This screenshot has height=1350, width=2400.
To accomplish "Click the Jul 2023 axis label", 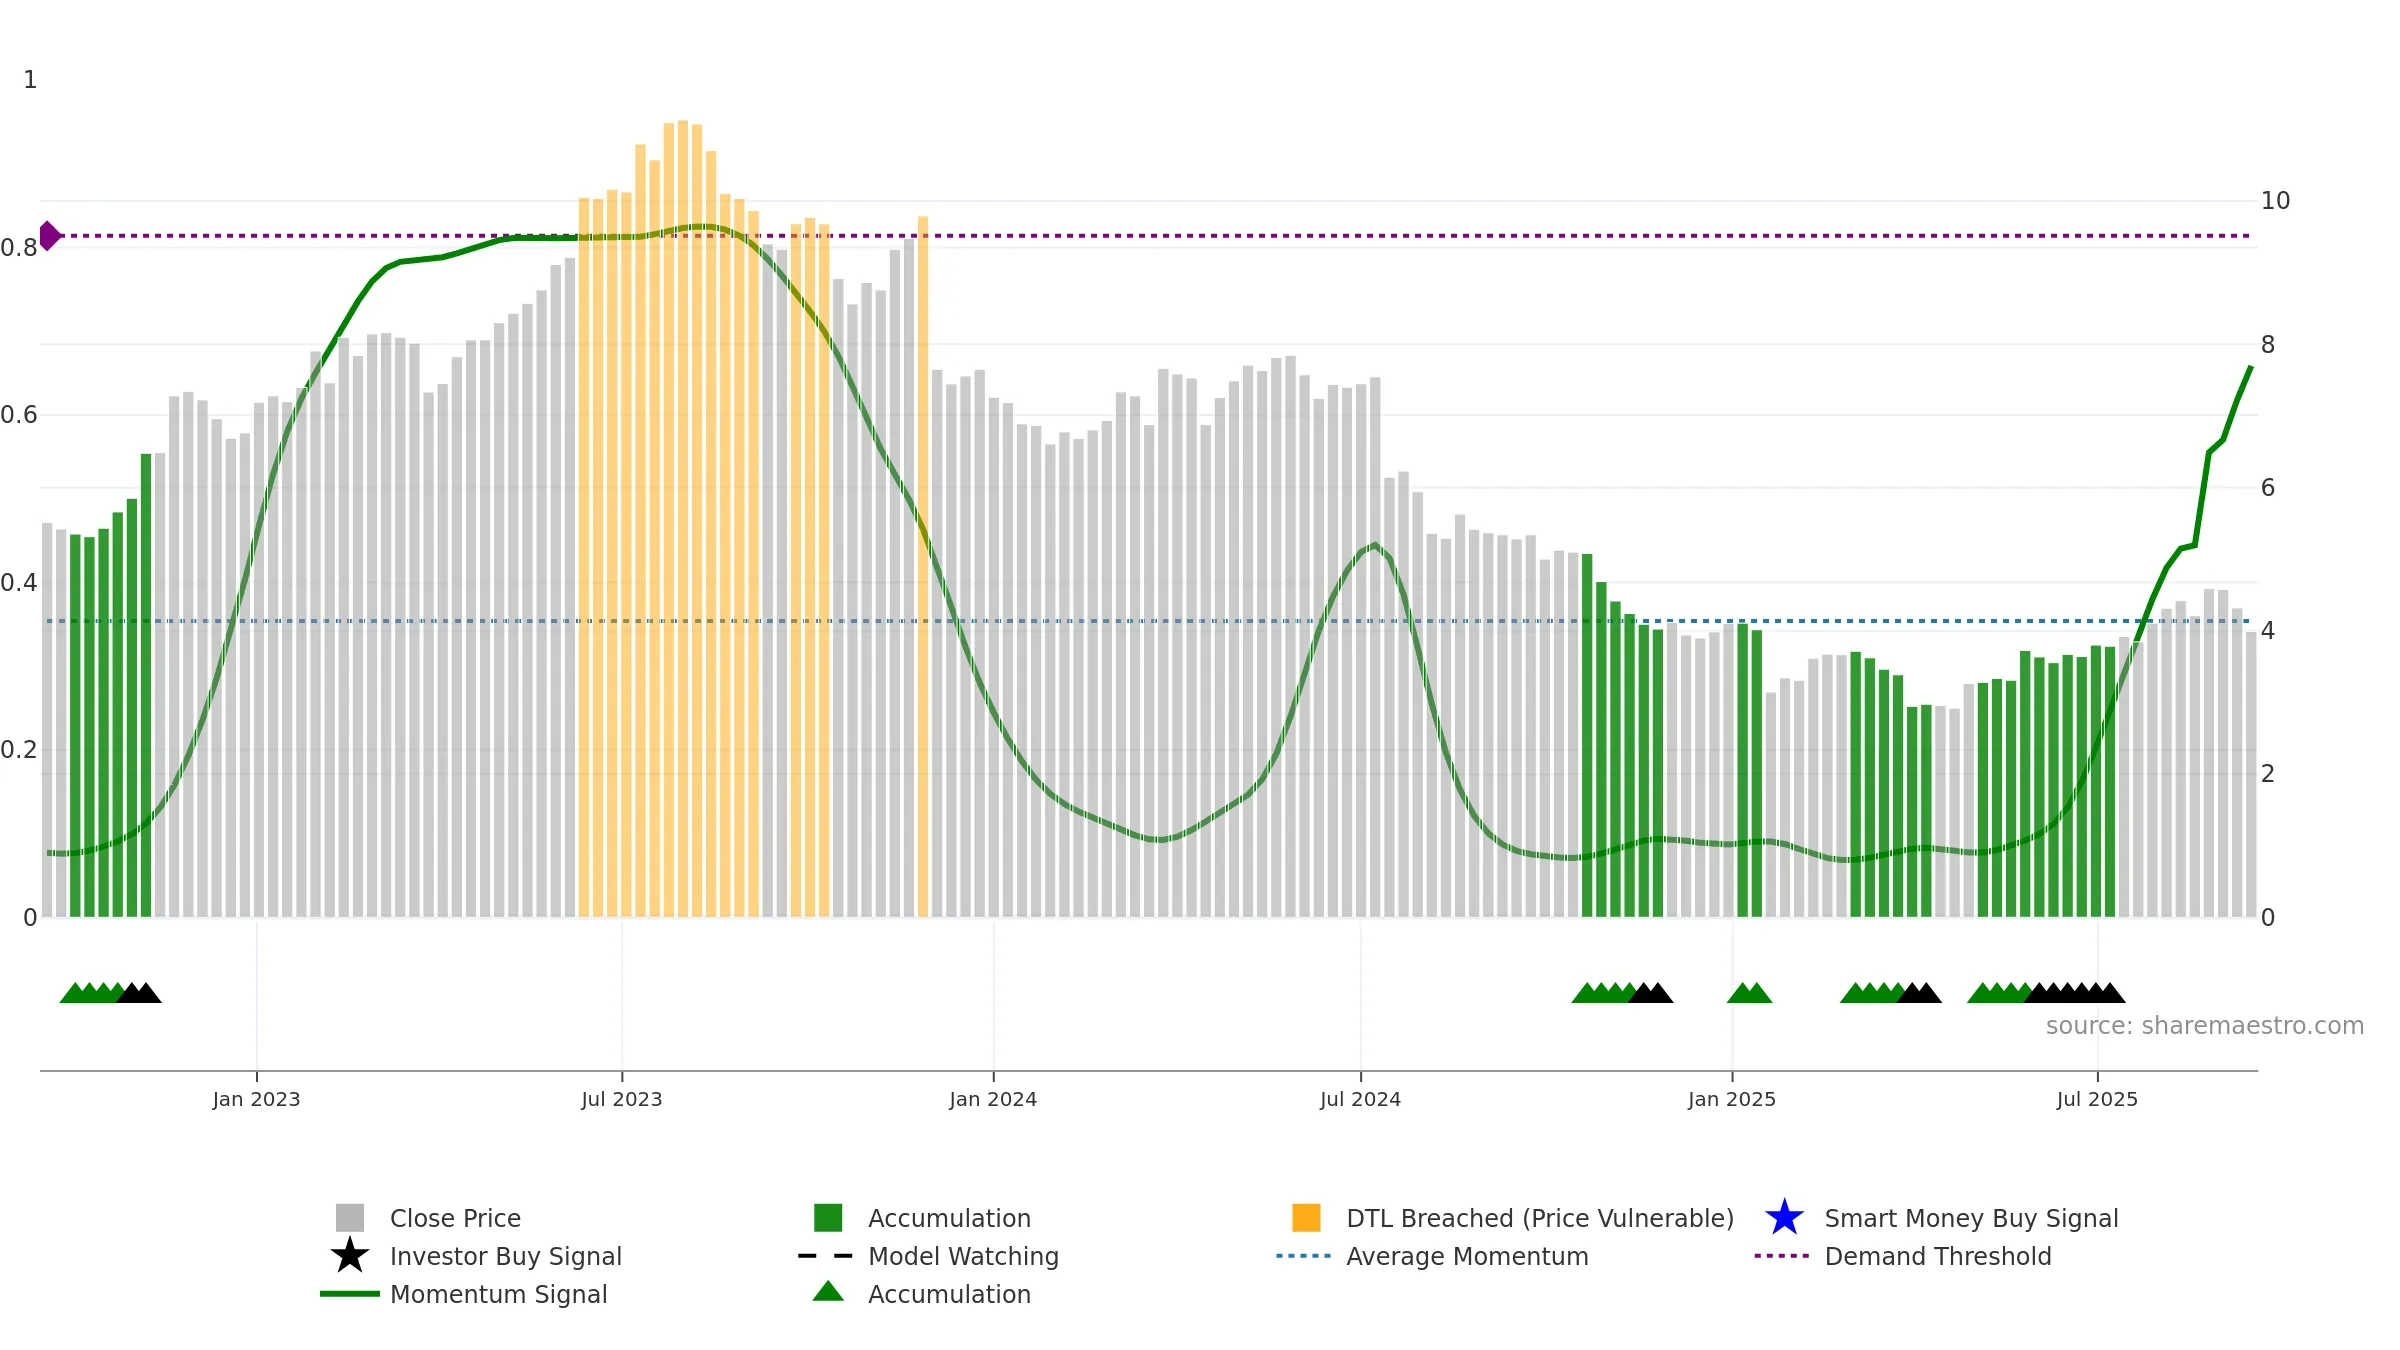I will tap(622, 1100).
